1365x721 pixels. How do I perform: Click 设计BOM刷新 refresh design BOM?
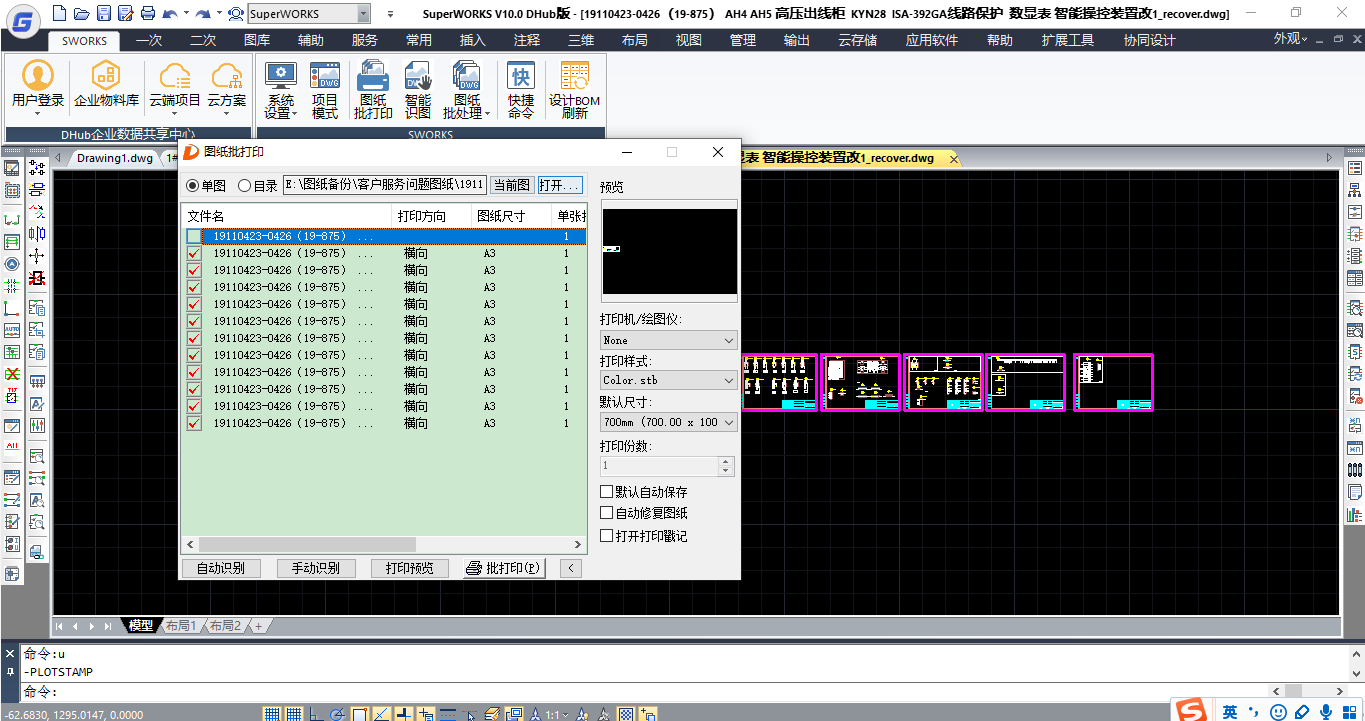[x=574, y=90]
